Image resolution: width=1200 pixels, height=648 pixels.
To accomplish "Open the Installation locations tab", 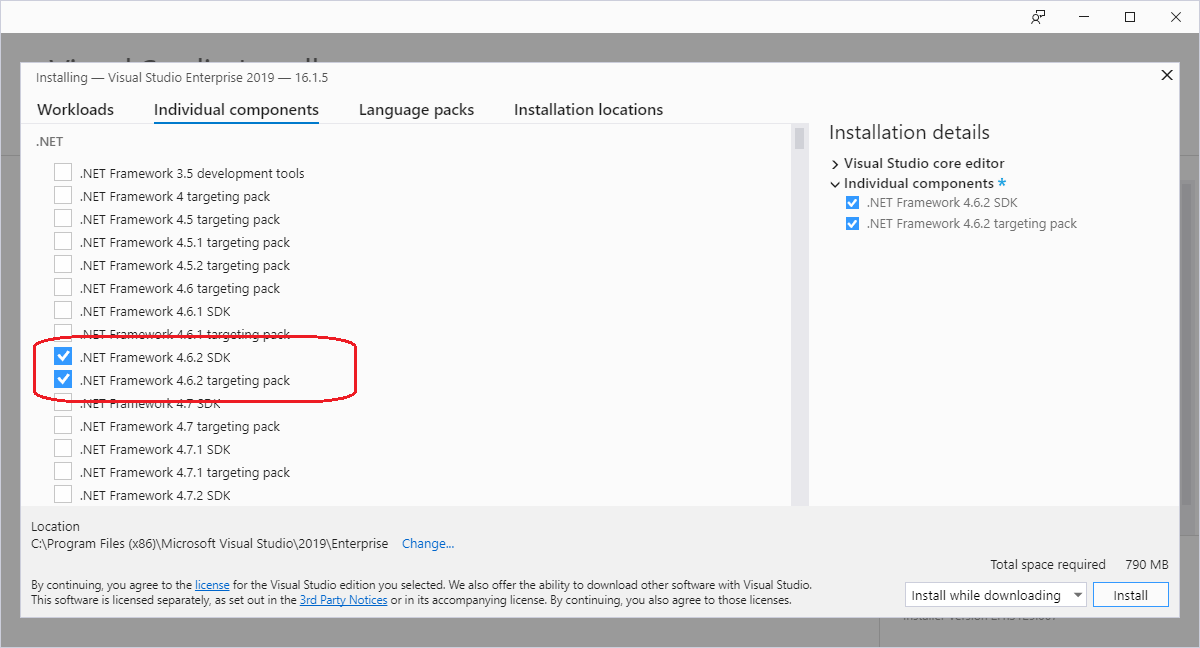I will coord(588,110).
